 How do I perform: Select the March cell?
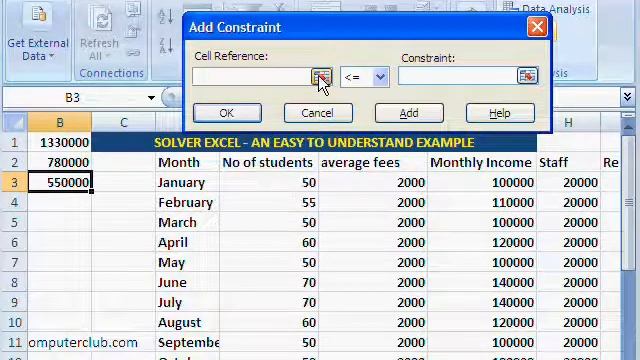187,222
